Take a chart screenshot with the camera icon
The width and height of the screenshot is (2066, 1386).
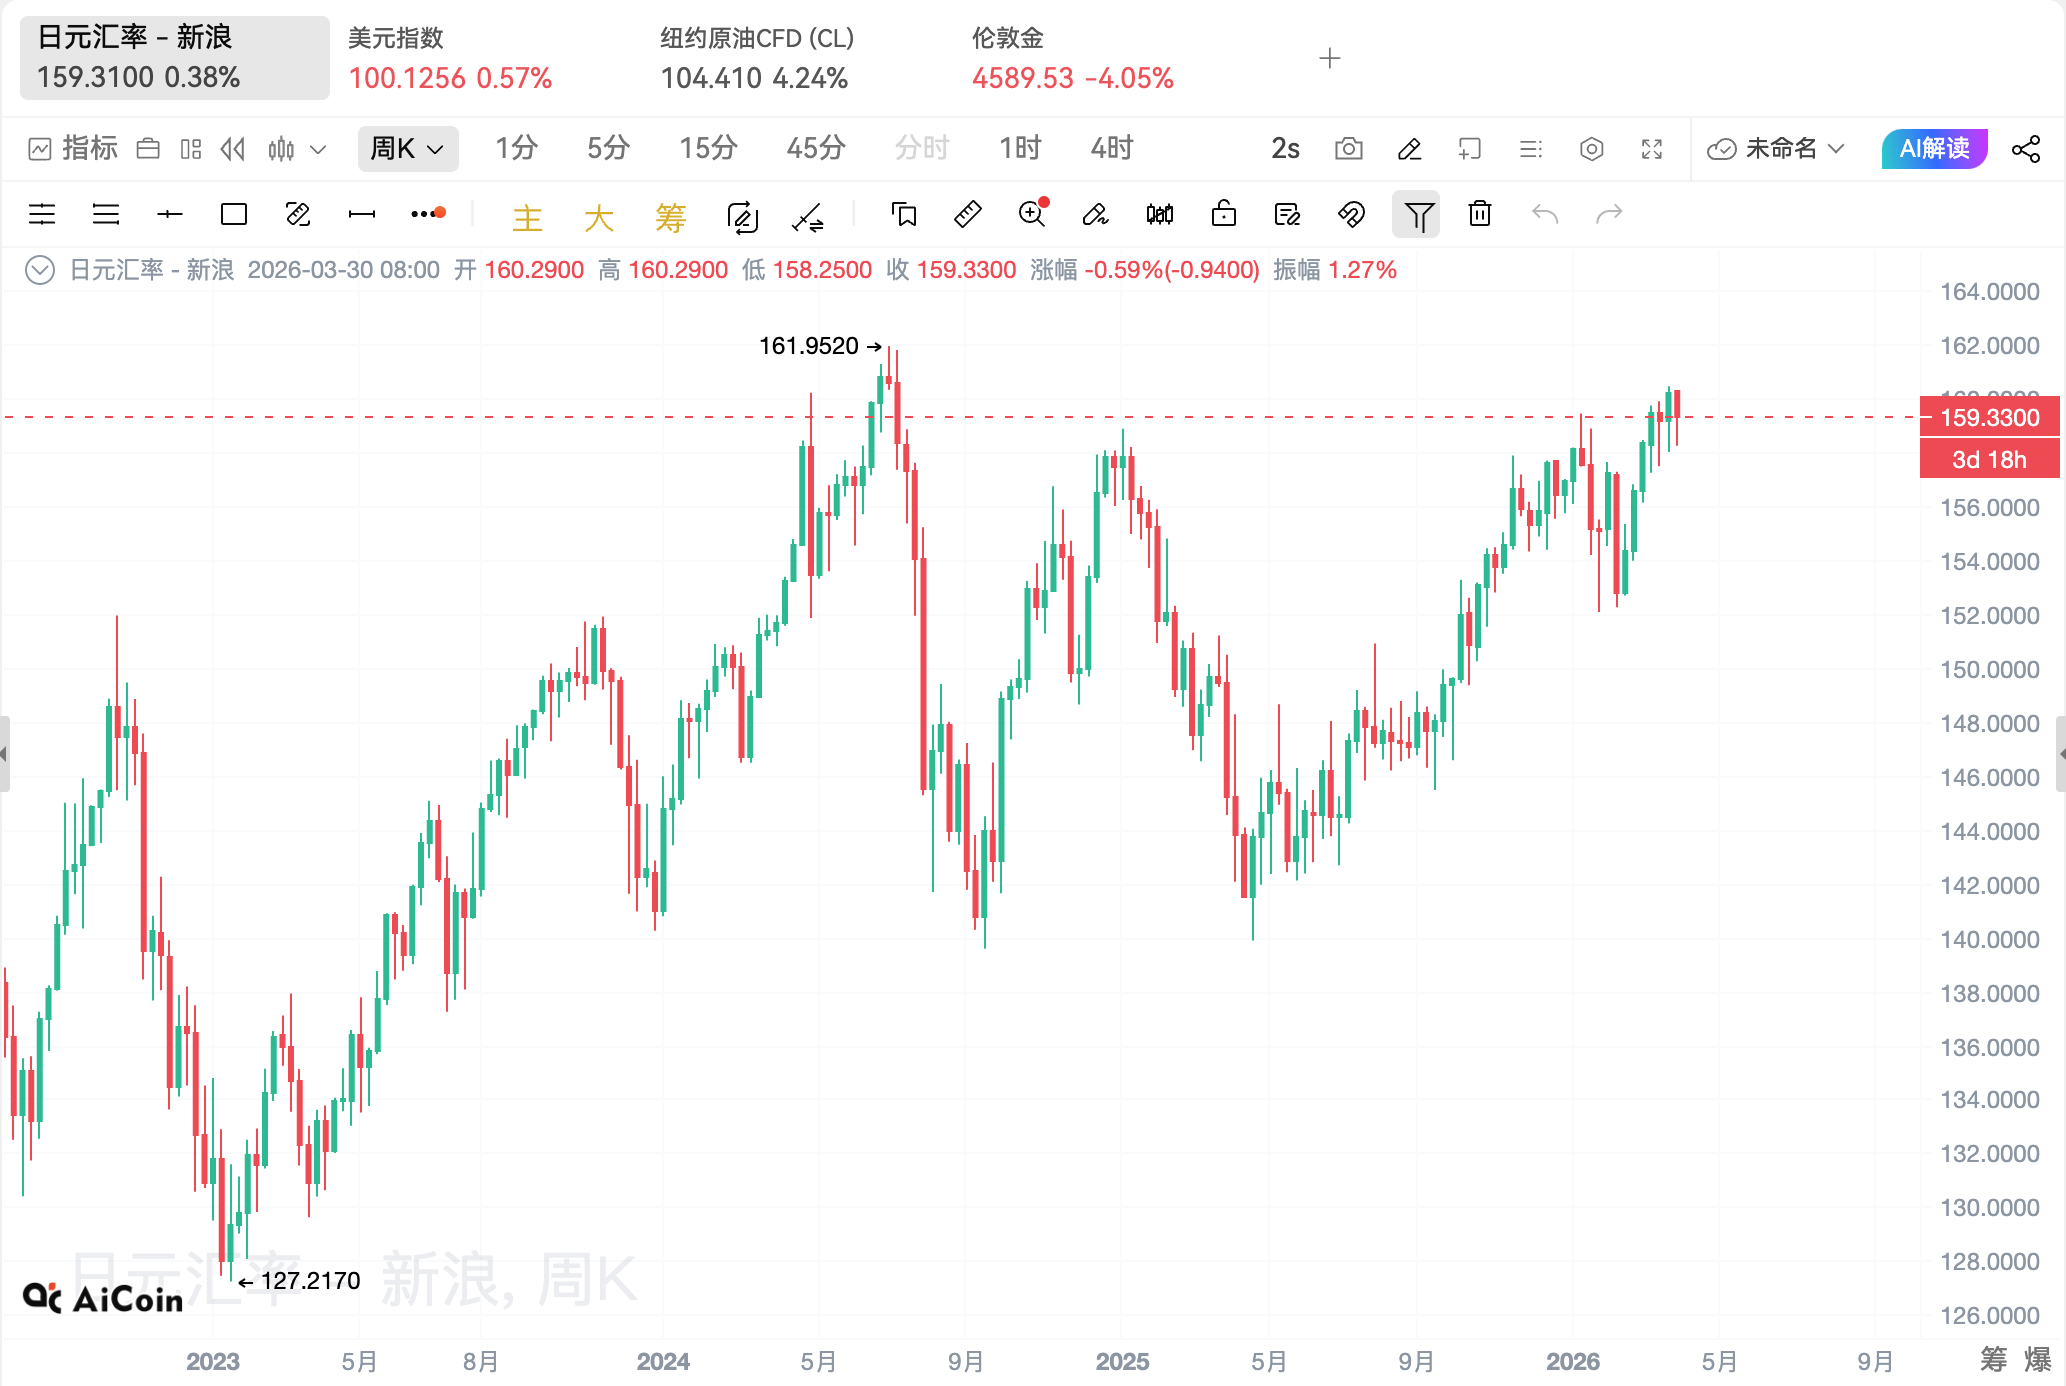tap(1349, 148)
